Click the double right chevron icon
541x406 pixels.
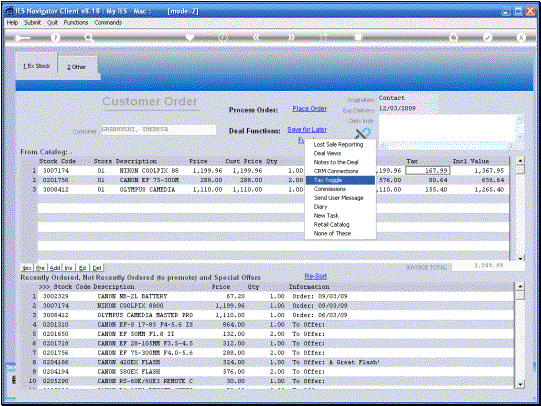click(x=292, y=37)
